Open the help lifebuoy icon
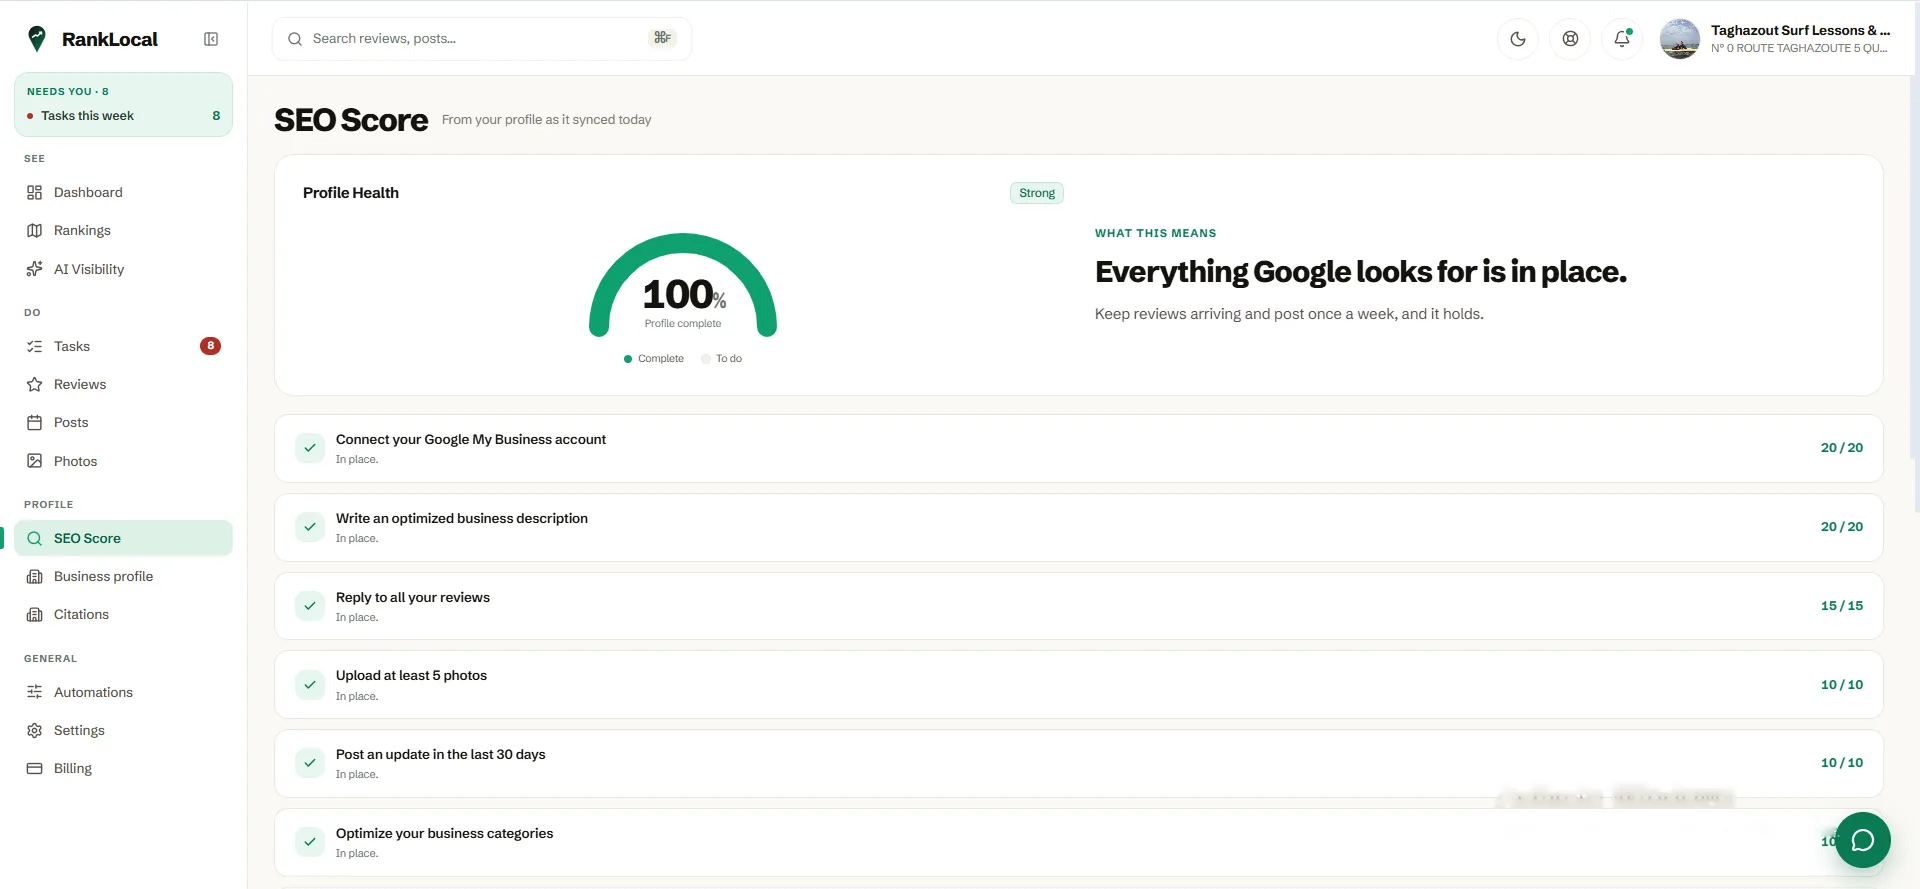Screen dimensions: 1920x889 tap(1570, 39)
